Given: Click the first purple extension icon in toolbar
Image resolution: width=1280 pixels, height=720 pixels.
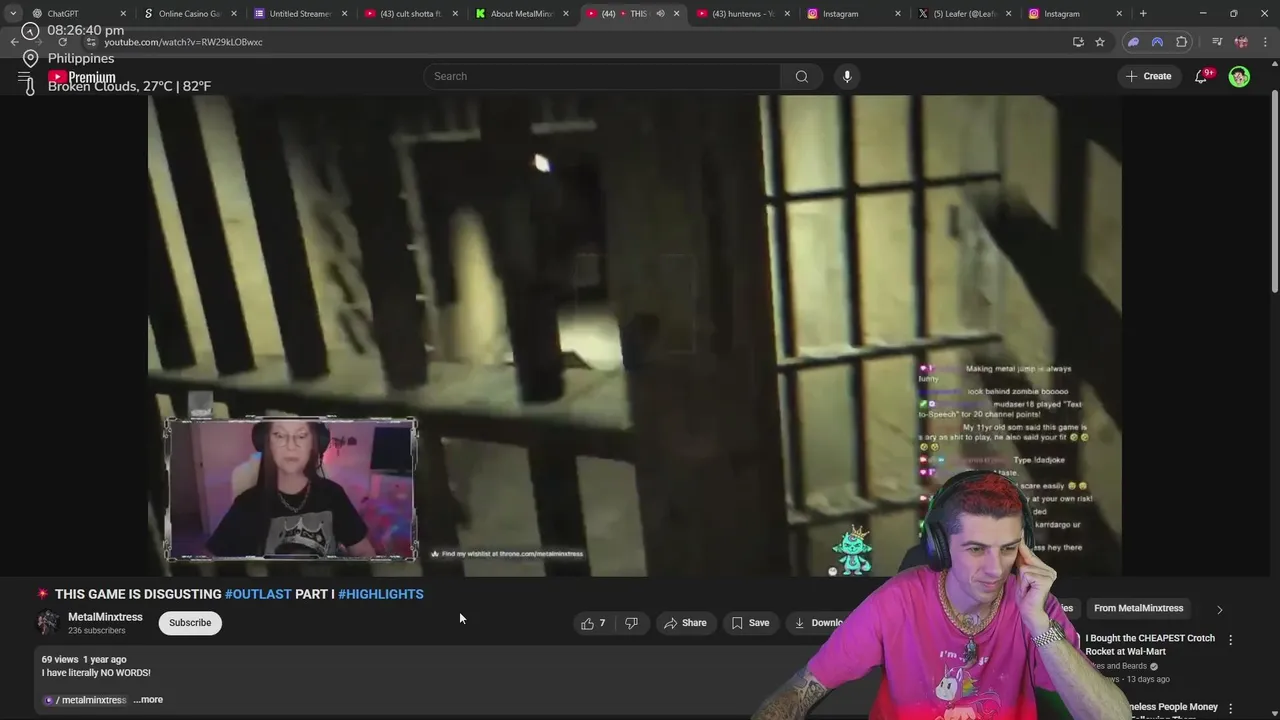Looking at the screenshot, I should click(x=1133, y=42).
